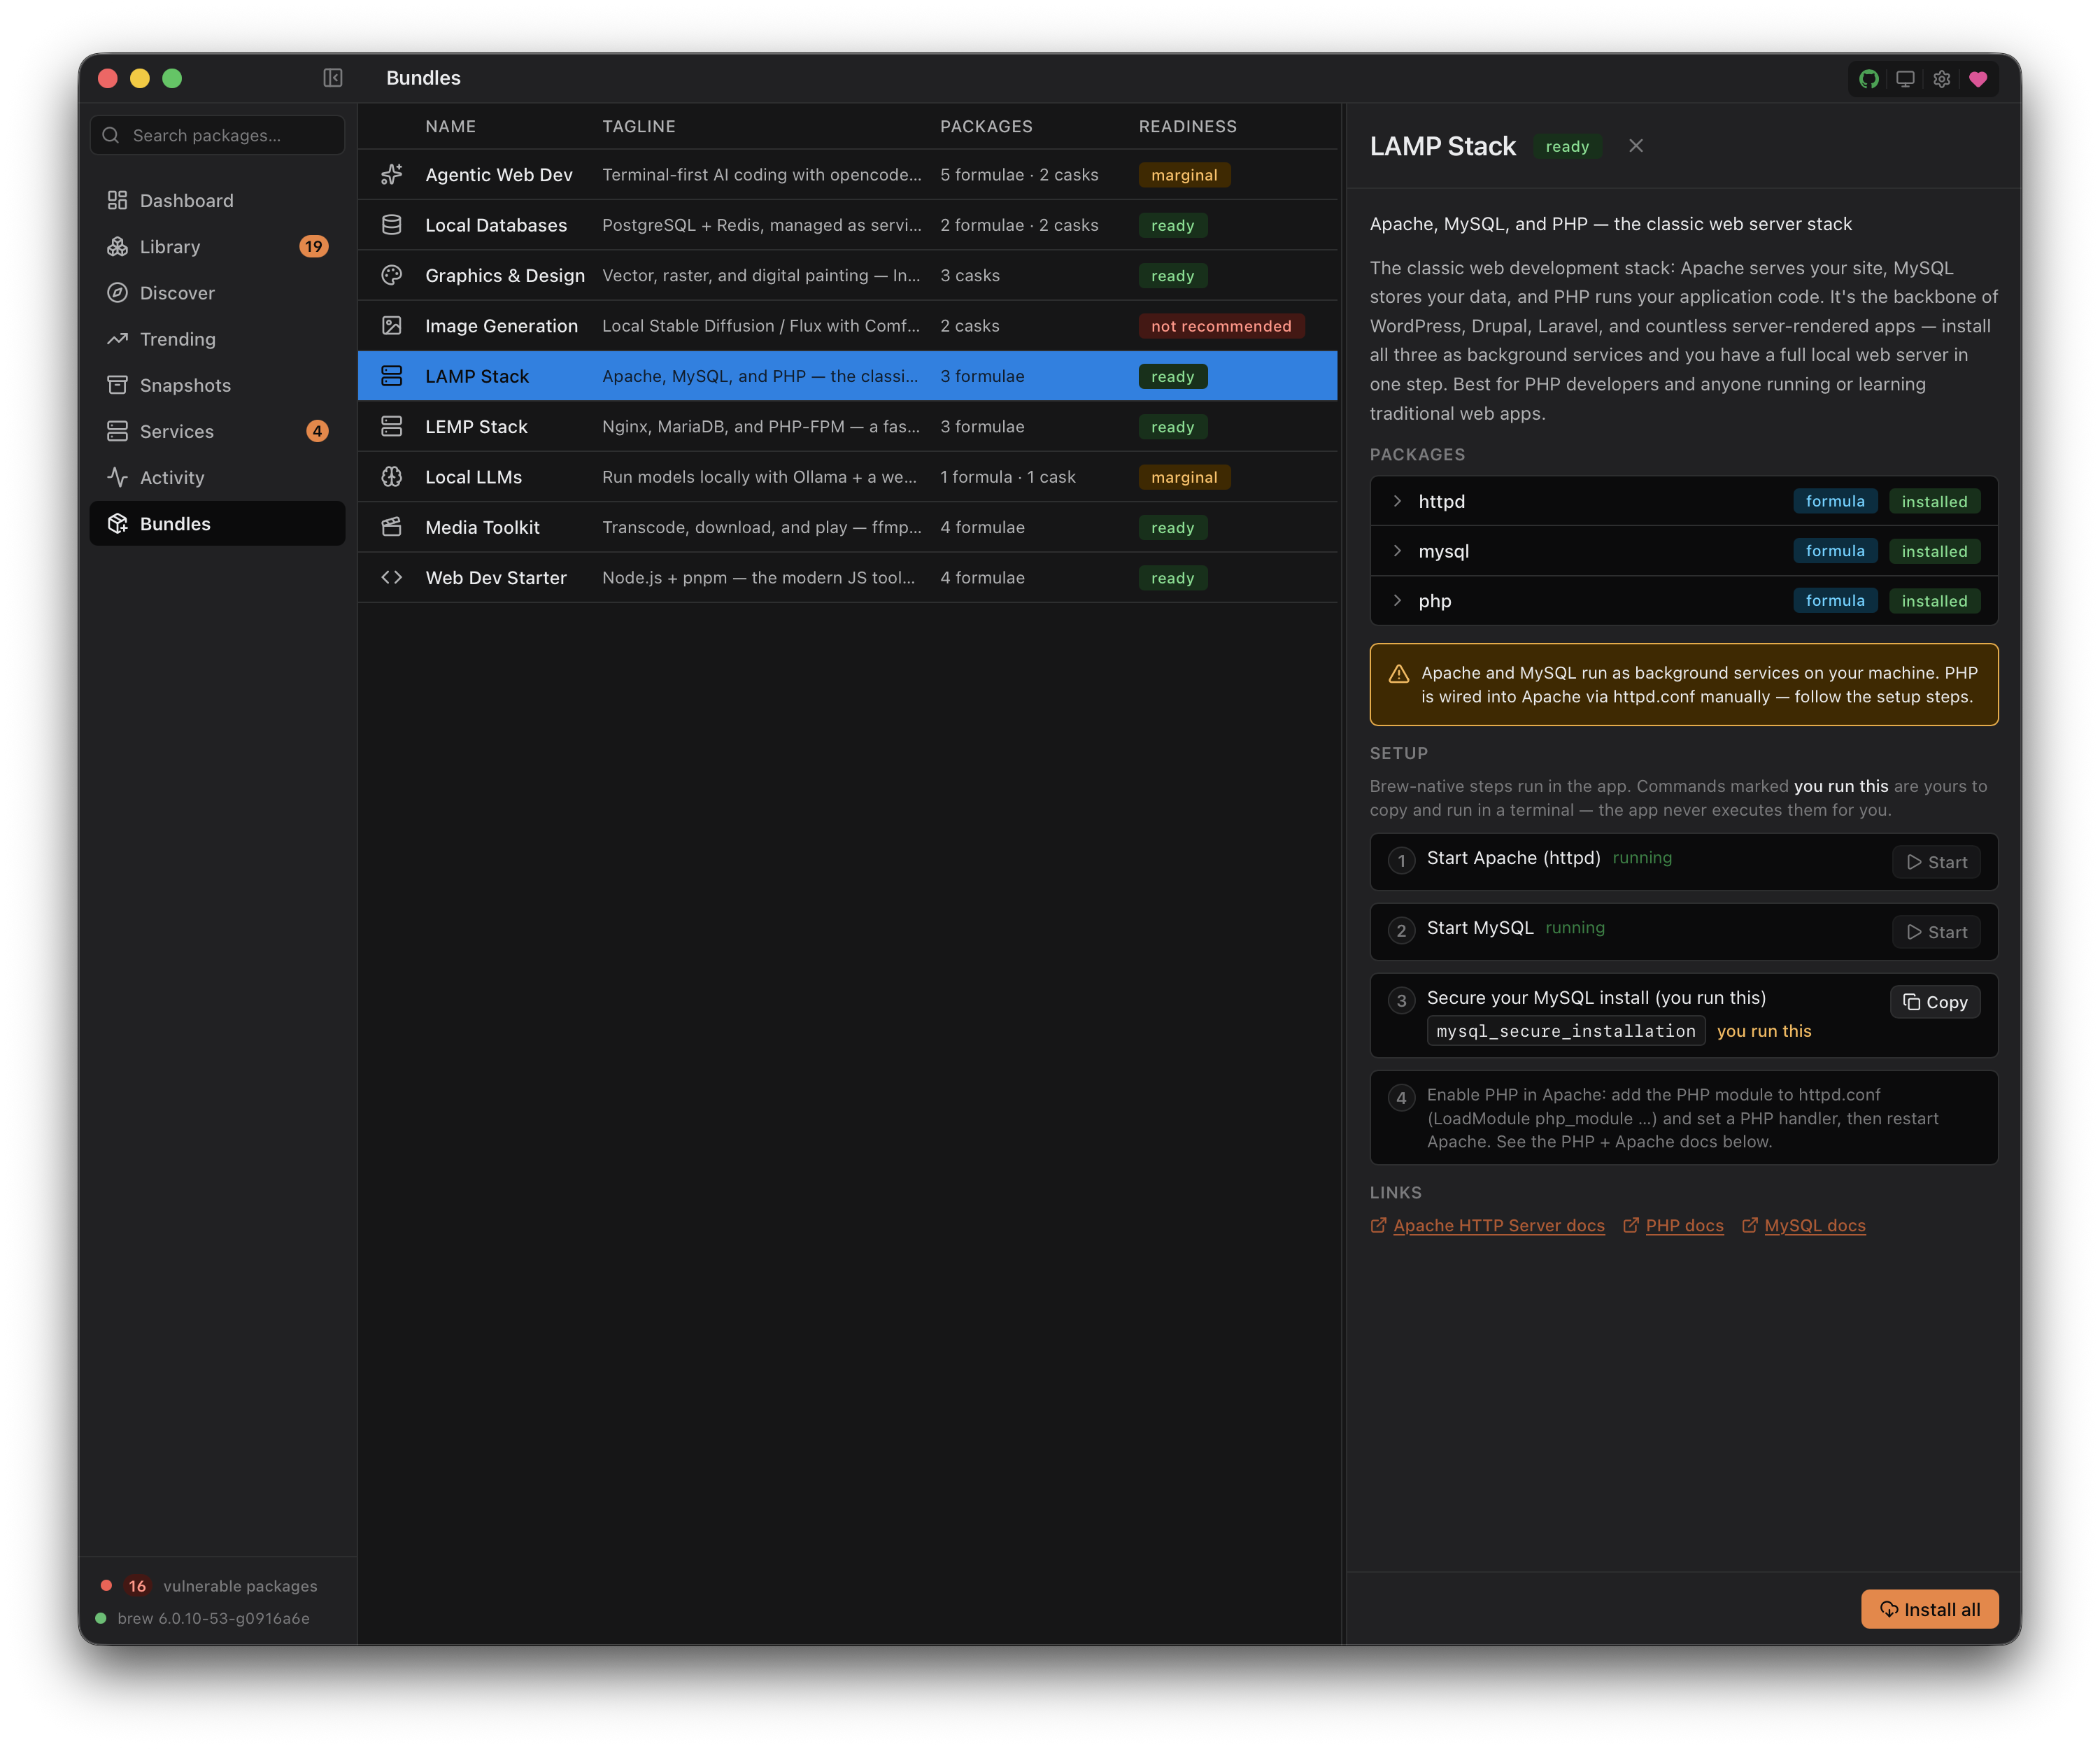Select the Web Dev Starter bundle name
The image size is (2100, 1749).
click(x=496, y=577)
